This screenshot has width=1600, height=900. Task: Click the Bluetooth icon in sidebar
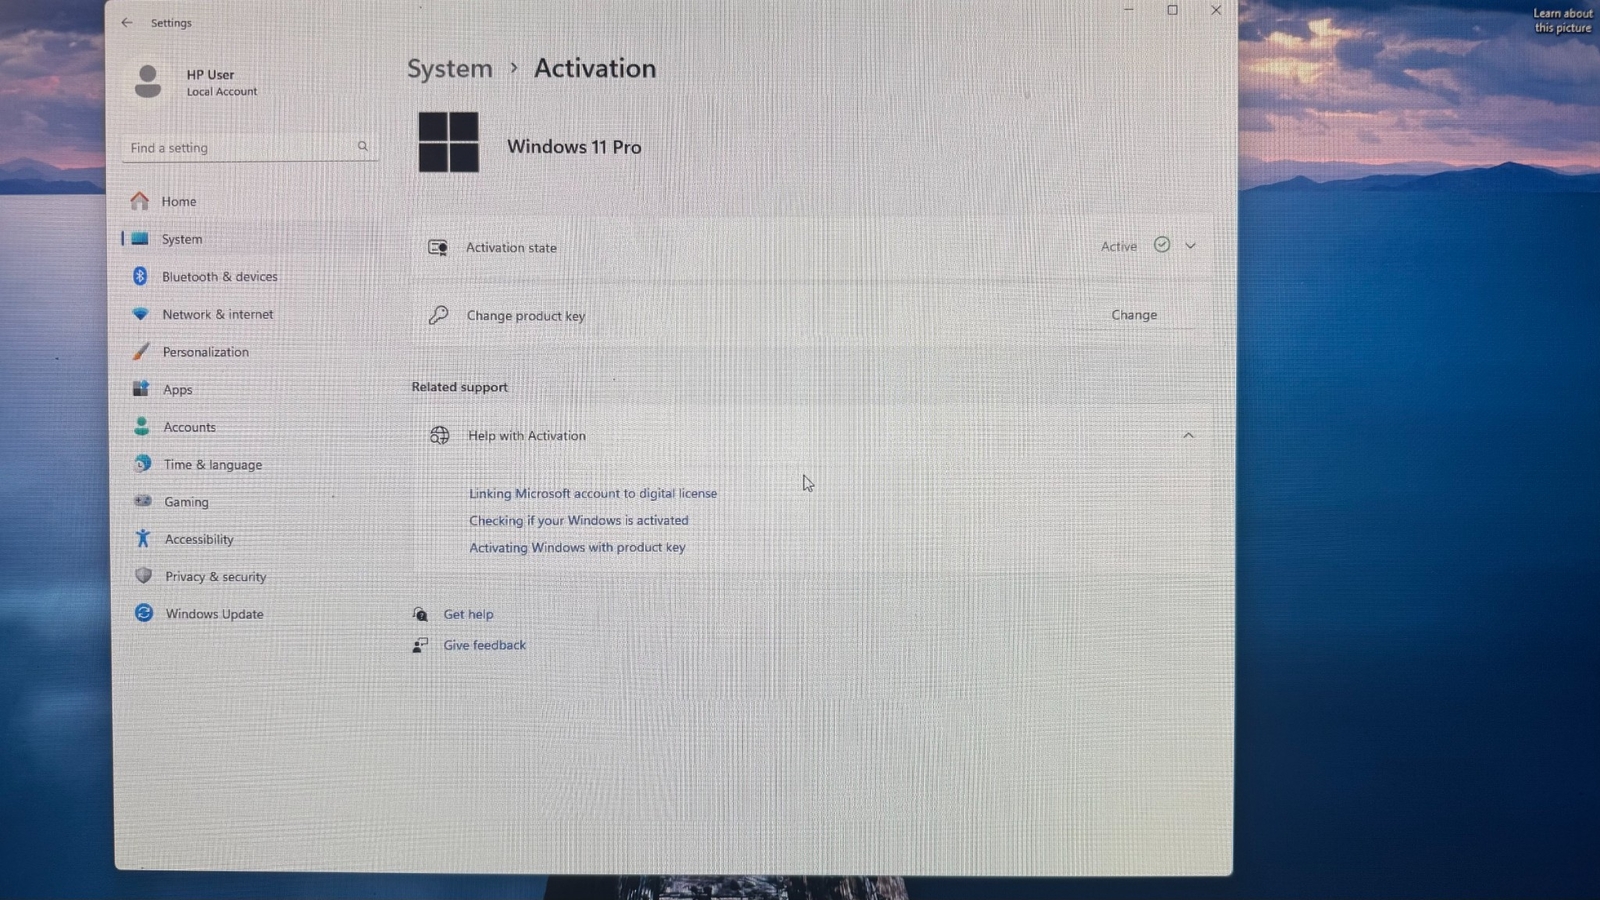[140, 276]
